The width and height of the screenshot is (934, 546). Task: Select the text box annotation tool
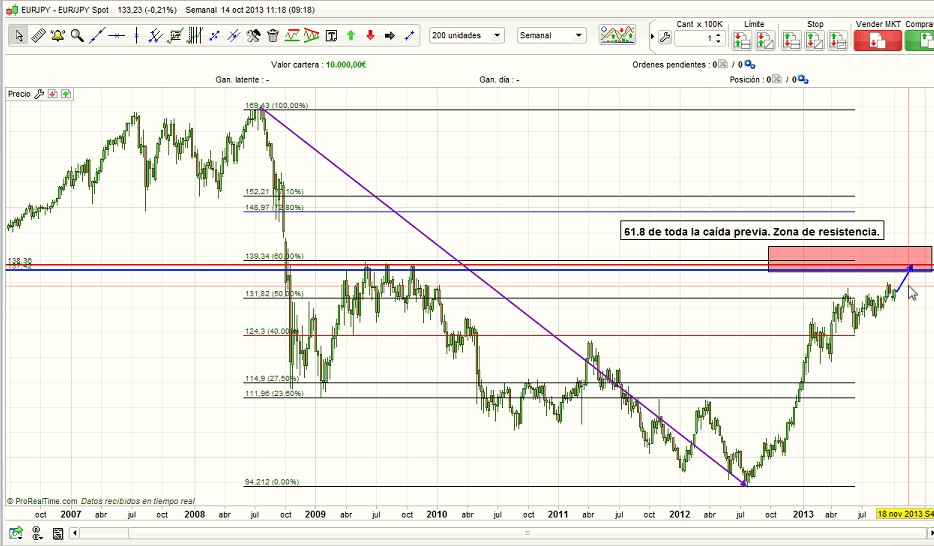332,36
